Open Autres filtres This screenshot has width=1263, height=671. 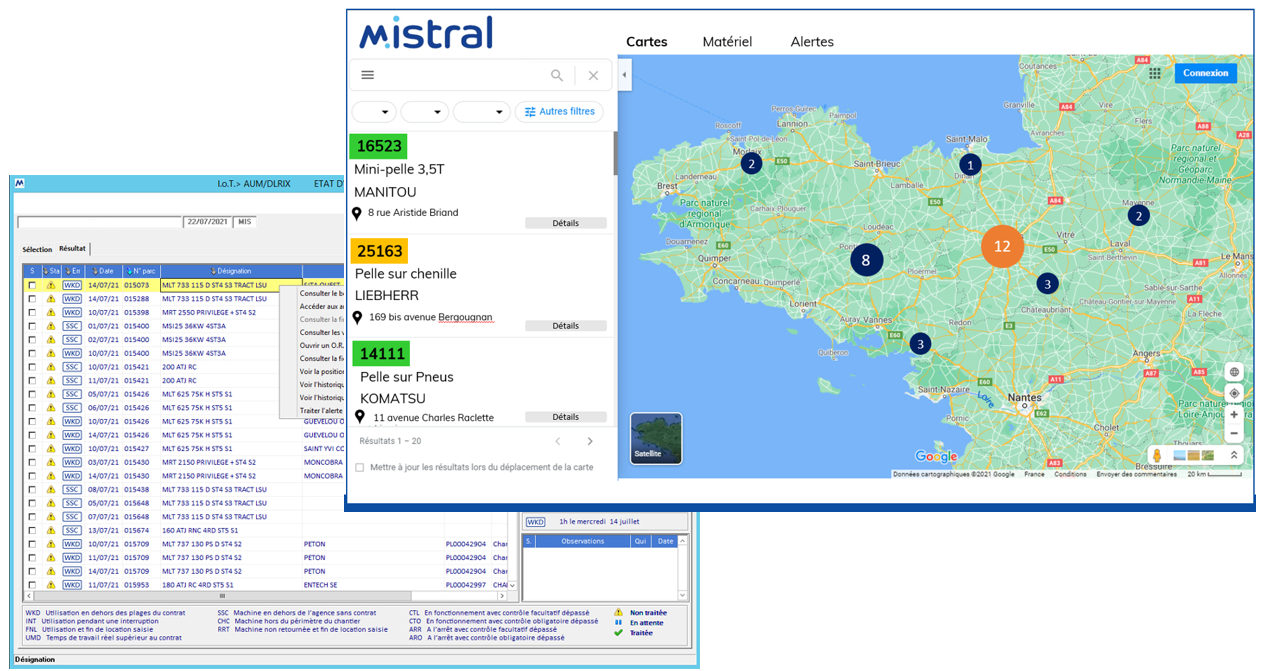coord(560,112)
